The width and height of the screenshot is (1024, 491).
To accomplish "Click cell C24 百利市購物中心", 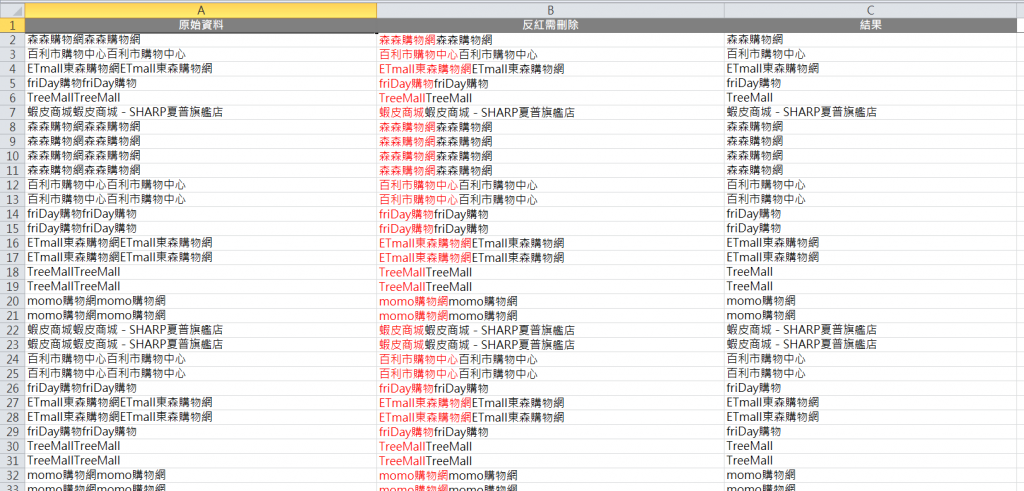I will click(x=871, y=358).
